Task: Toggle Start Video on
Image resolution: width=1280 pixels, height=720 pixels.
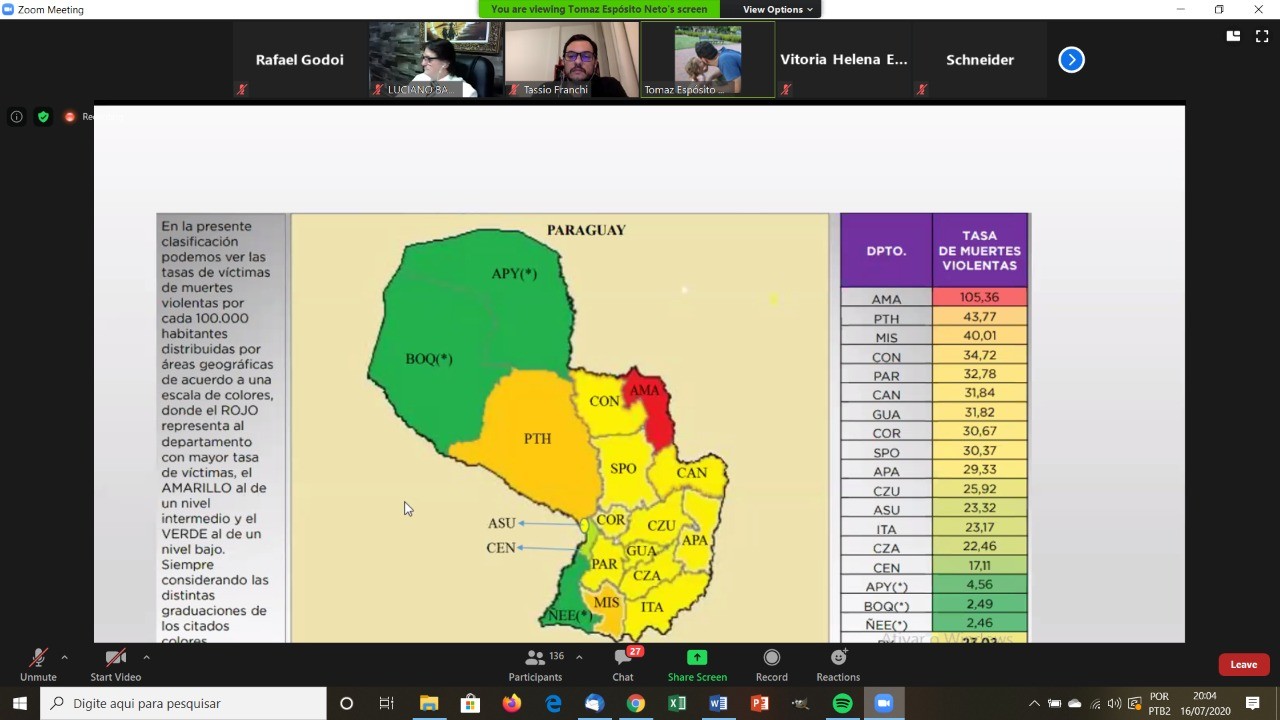Action: (x=115, y=664)
